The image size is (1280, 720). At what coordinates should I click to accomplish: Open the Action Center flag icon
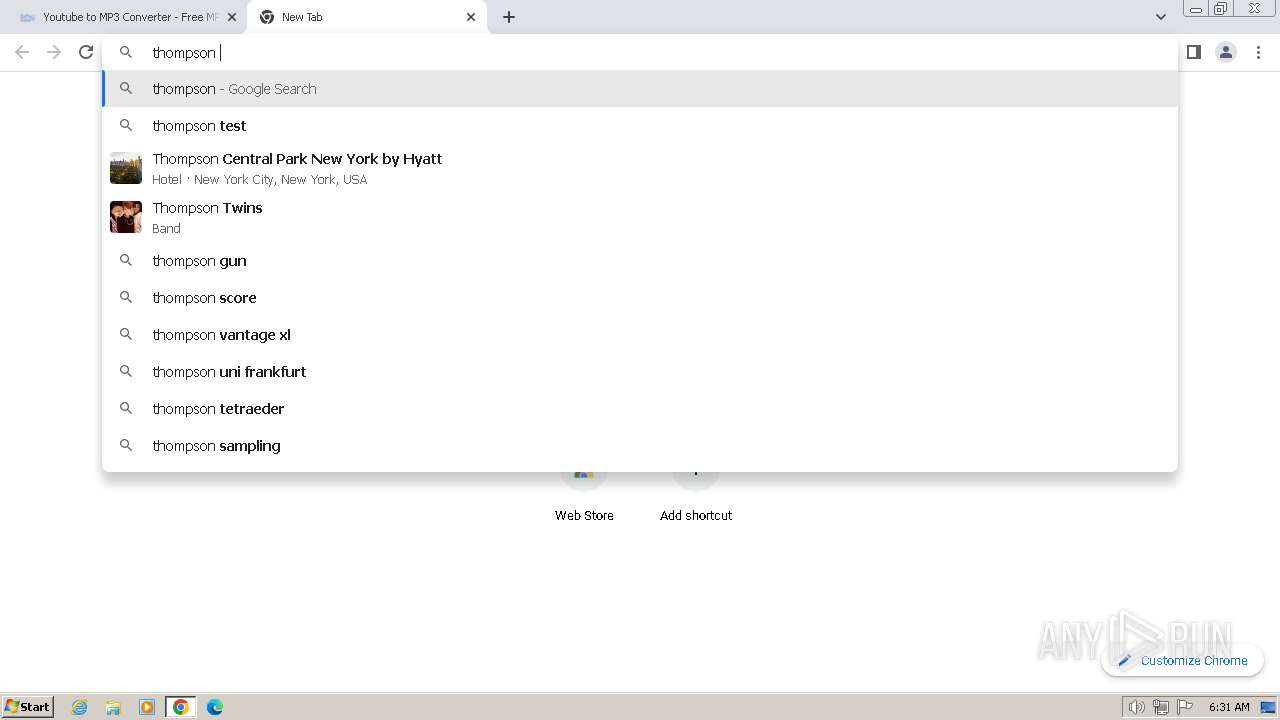coord(1185,707)
